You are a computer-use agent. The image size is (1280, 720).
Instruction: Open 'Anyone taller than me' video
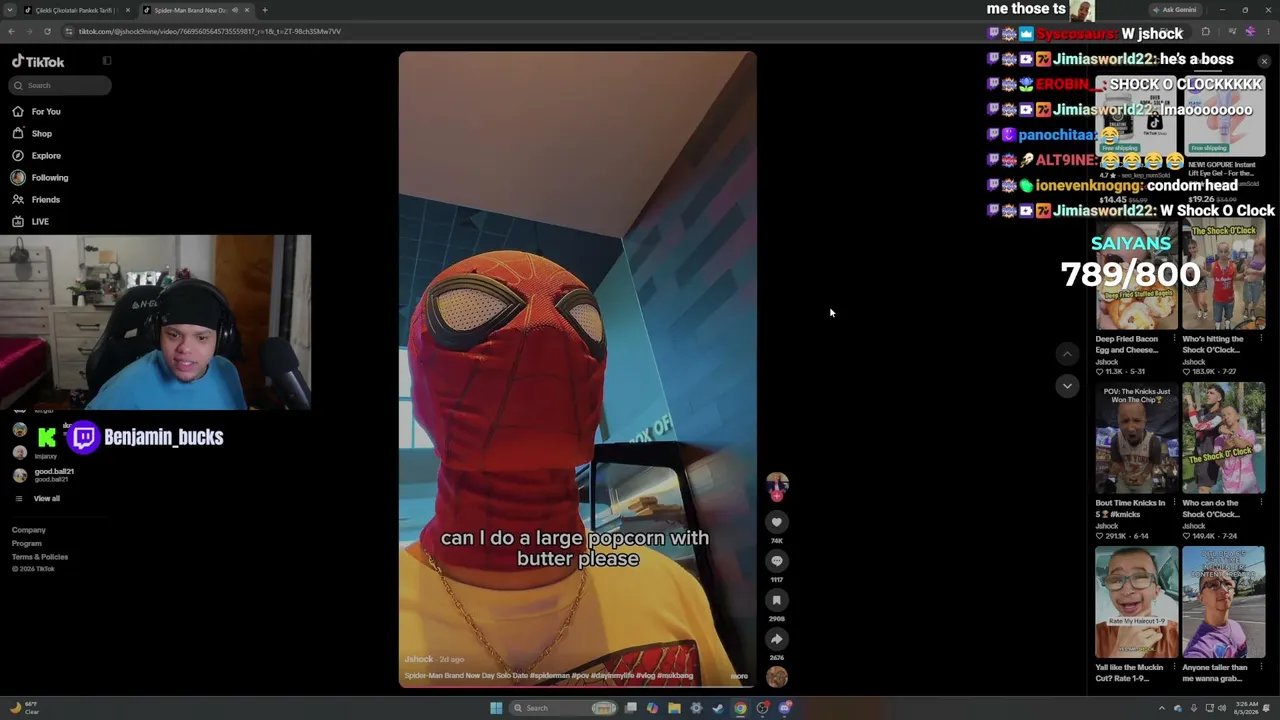point(1223,602)
